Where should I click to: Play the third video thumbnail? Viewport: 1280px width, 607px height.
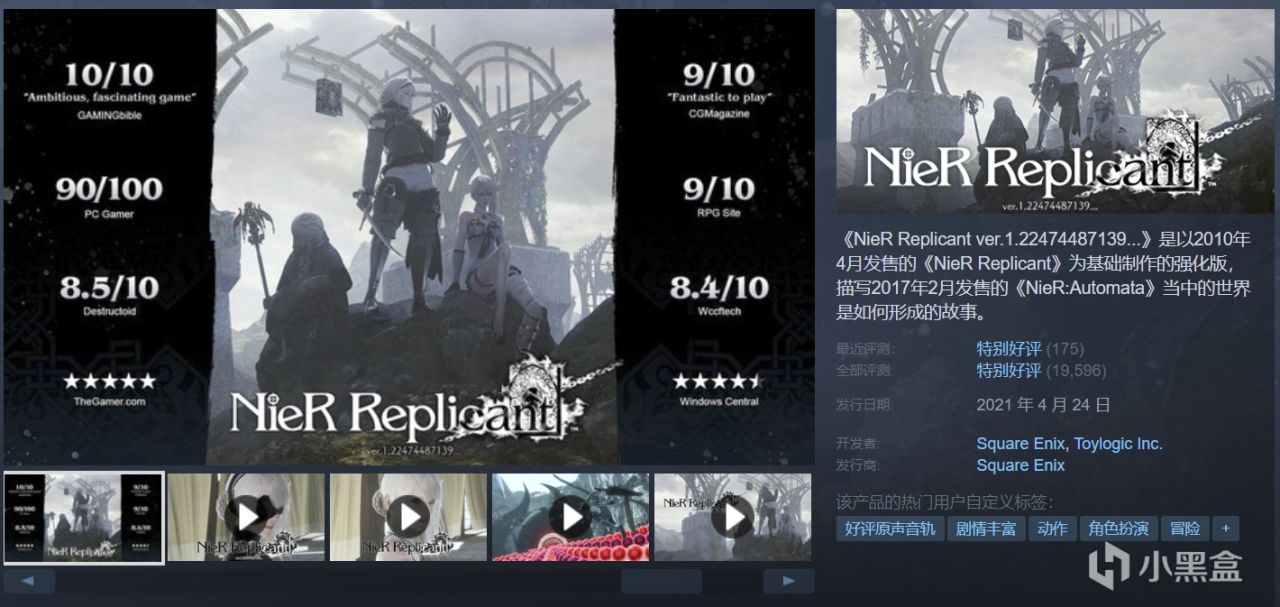tap(409, 517)
